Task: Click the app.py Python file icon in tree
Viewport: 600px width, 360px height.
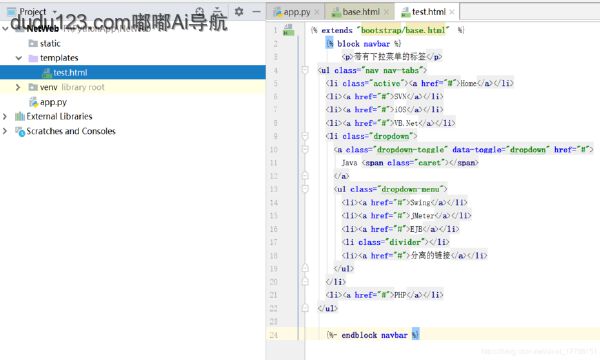Action: [x=34, y=102]
